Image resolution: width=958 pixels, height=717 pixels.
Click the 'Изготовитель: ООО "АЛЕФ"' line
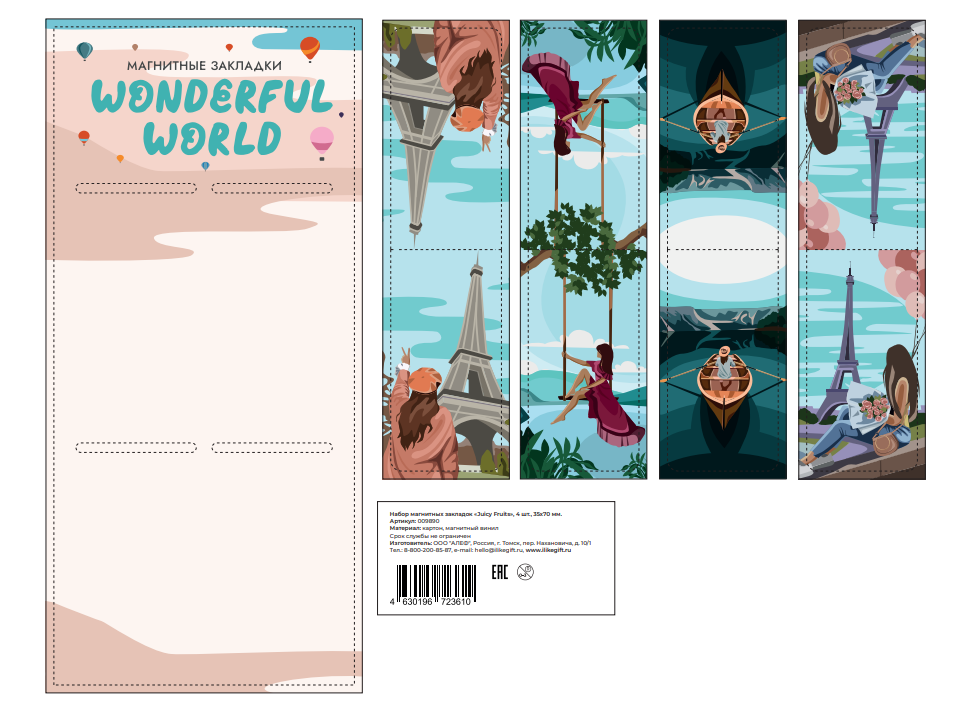click(490, 542)
